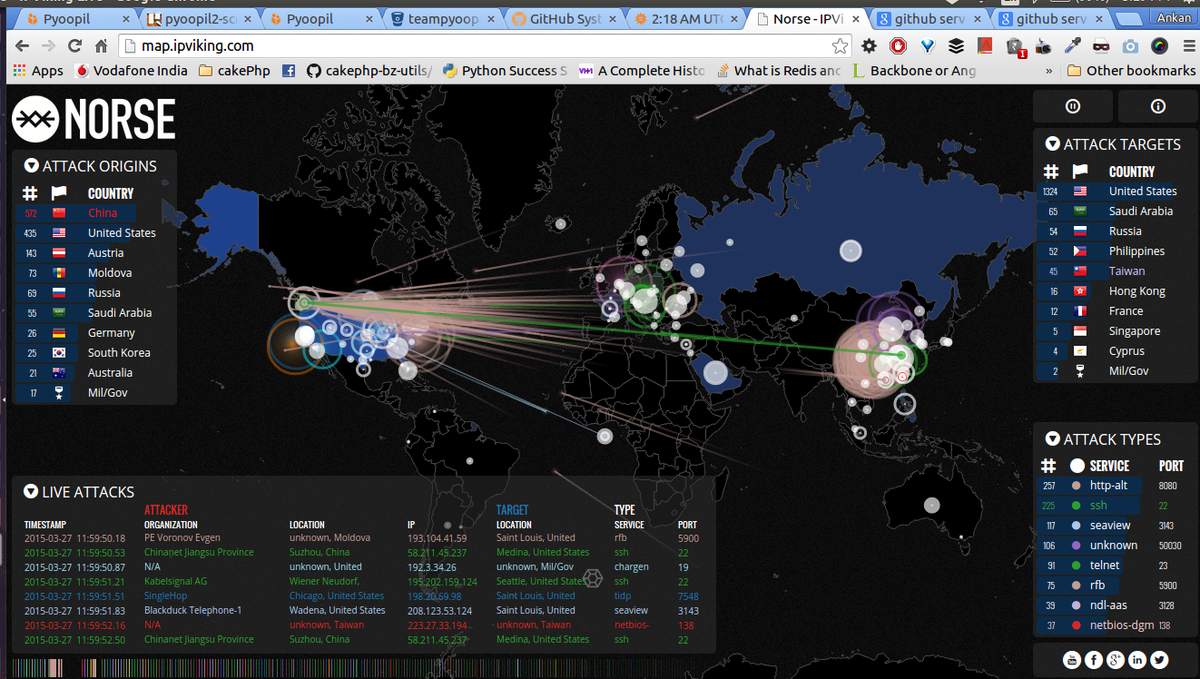Select Saudi Arabia in Attack Targets

1114,211
